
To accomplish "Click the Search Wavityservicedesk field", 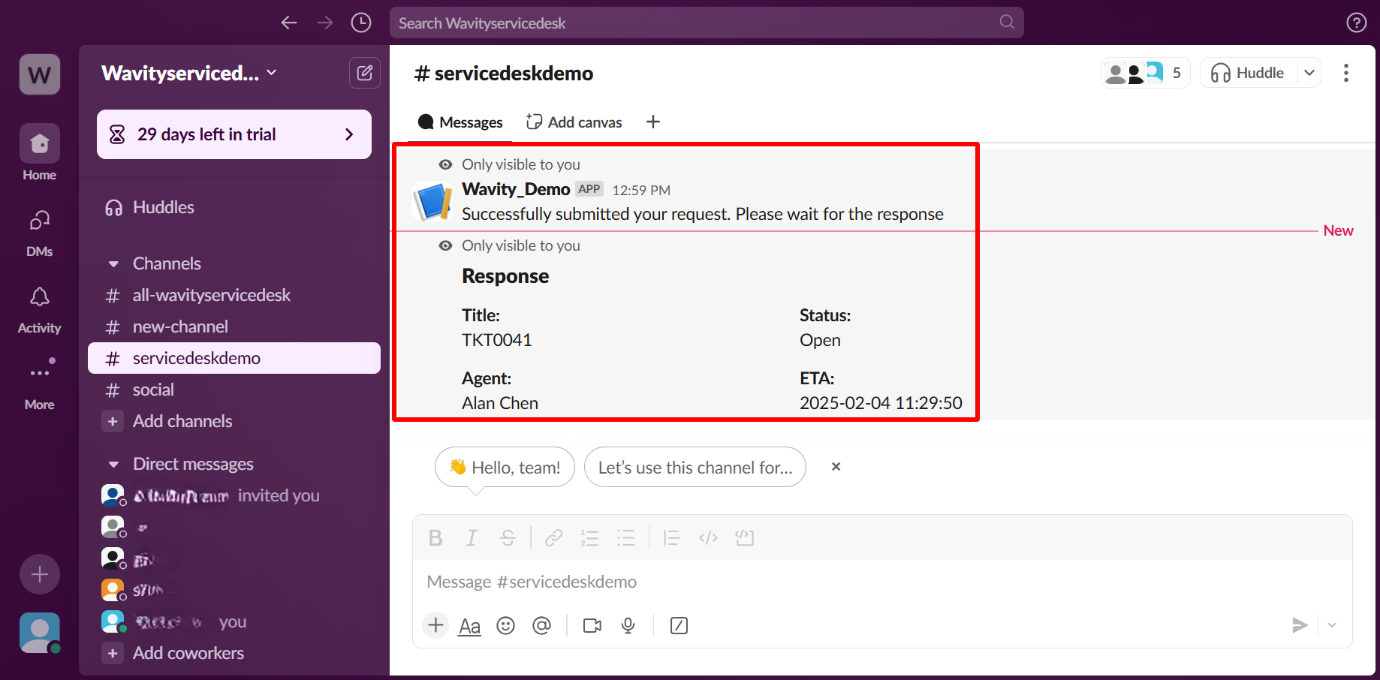I will coord(706,22).
